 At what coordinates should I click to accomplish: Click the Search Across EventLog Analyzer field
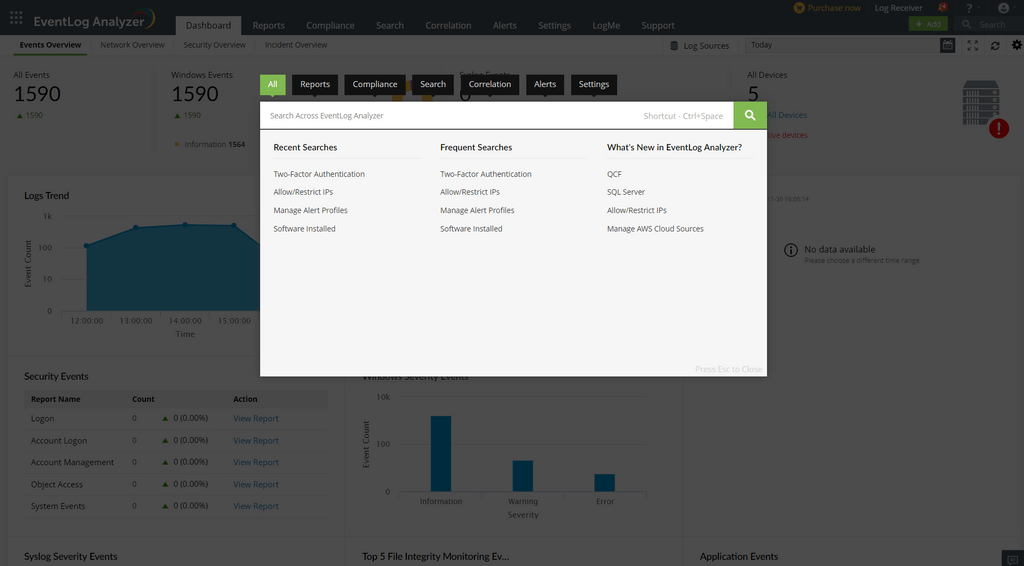point(496,116)
